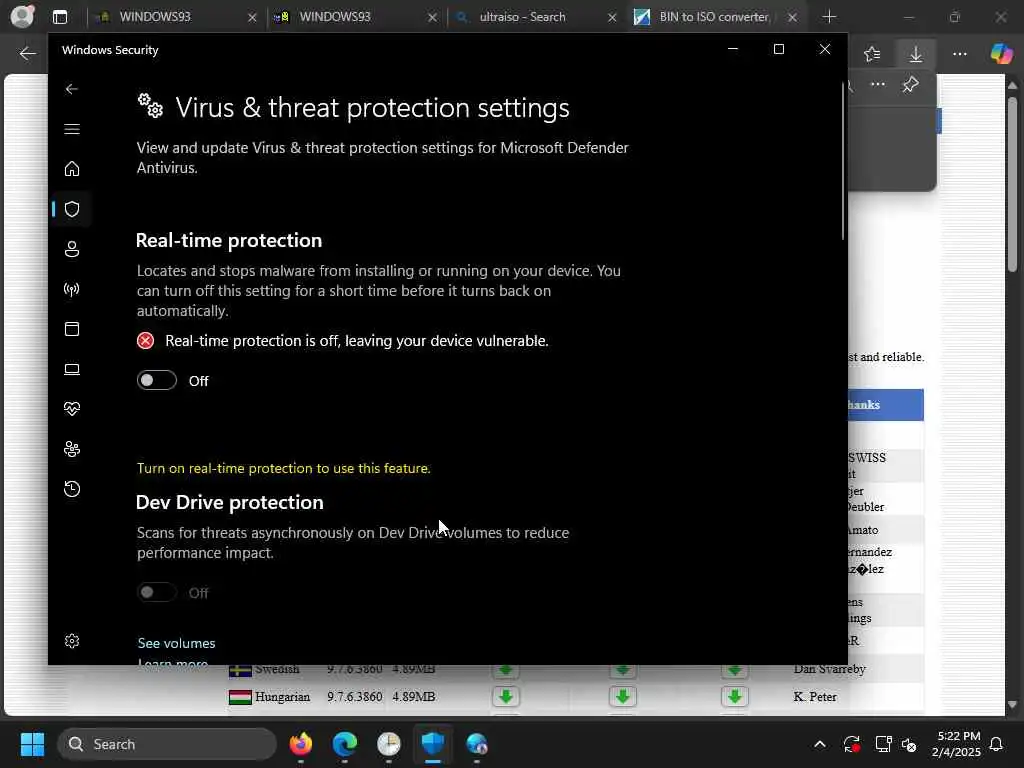Open Copilot icon in Edge
Image resolution: width=1024 pixels, height=768 pixels.
tap(1001, 54)
